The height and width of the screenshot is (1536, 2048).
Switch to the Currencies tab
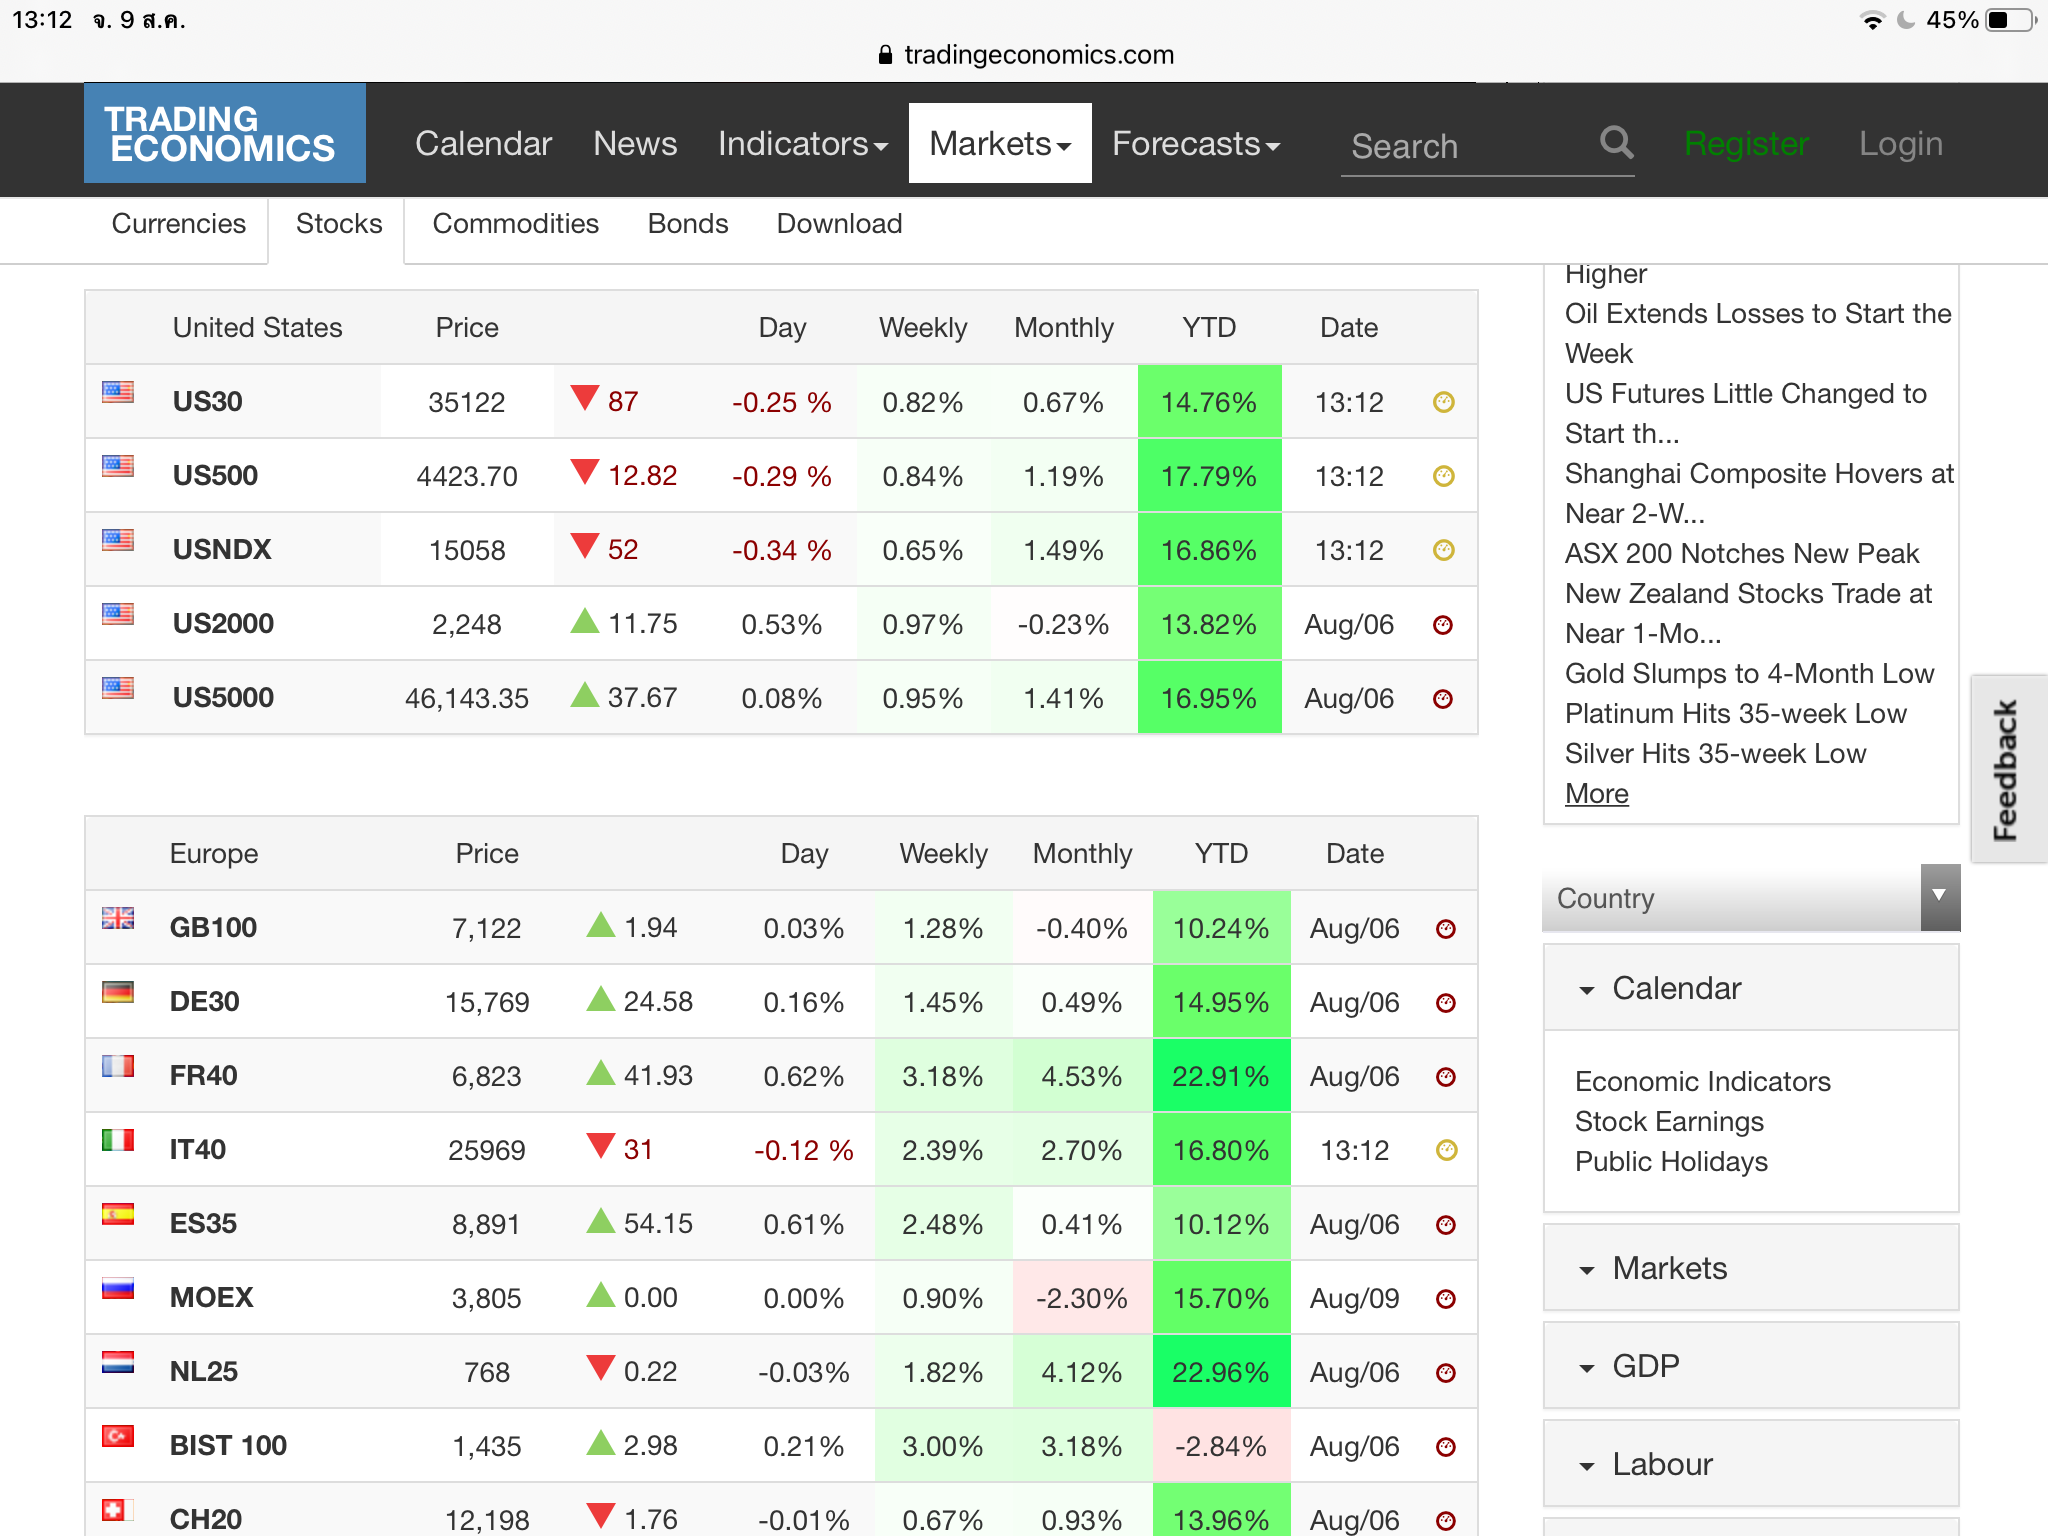[179, 224]
